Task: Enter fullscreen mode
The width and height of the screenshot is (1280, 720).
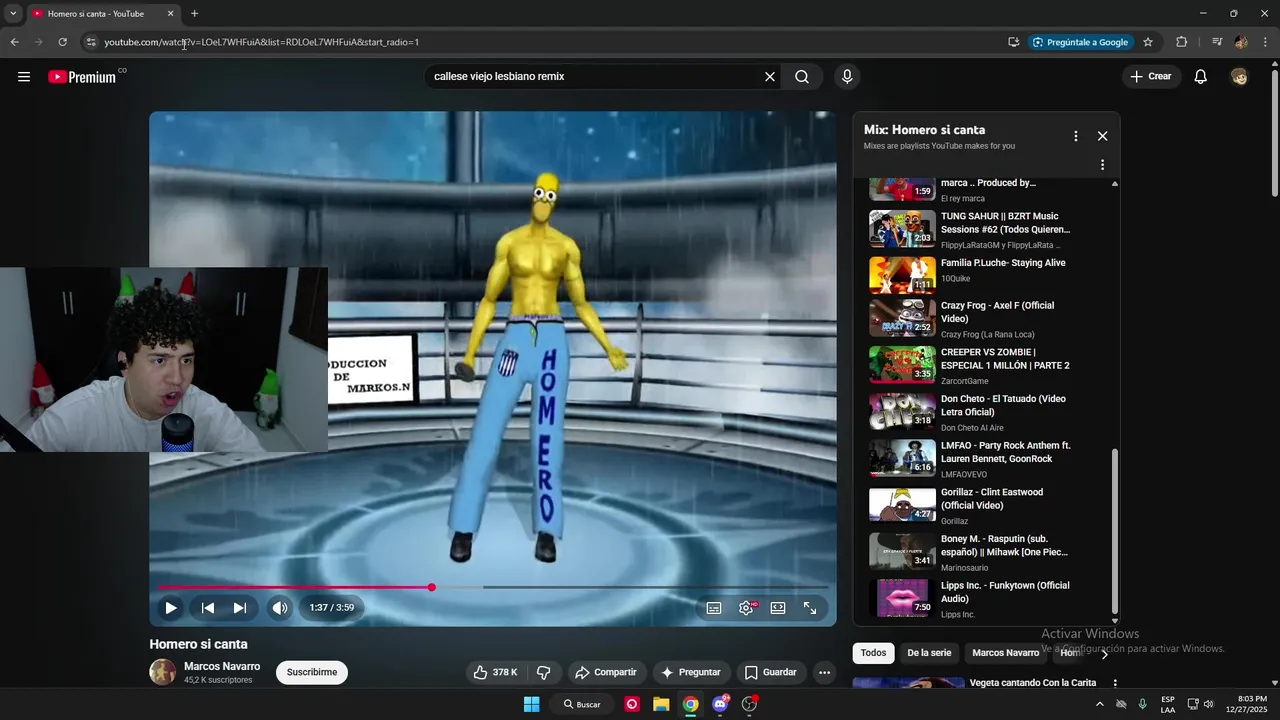Action: click(x=810, y=608)
